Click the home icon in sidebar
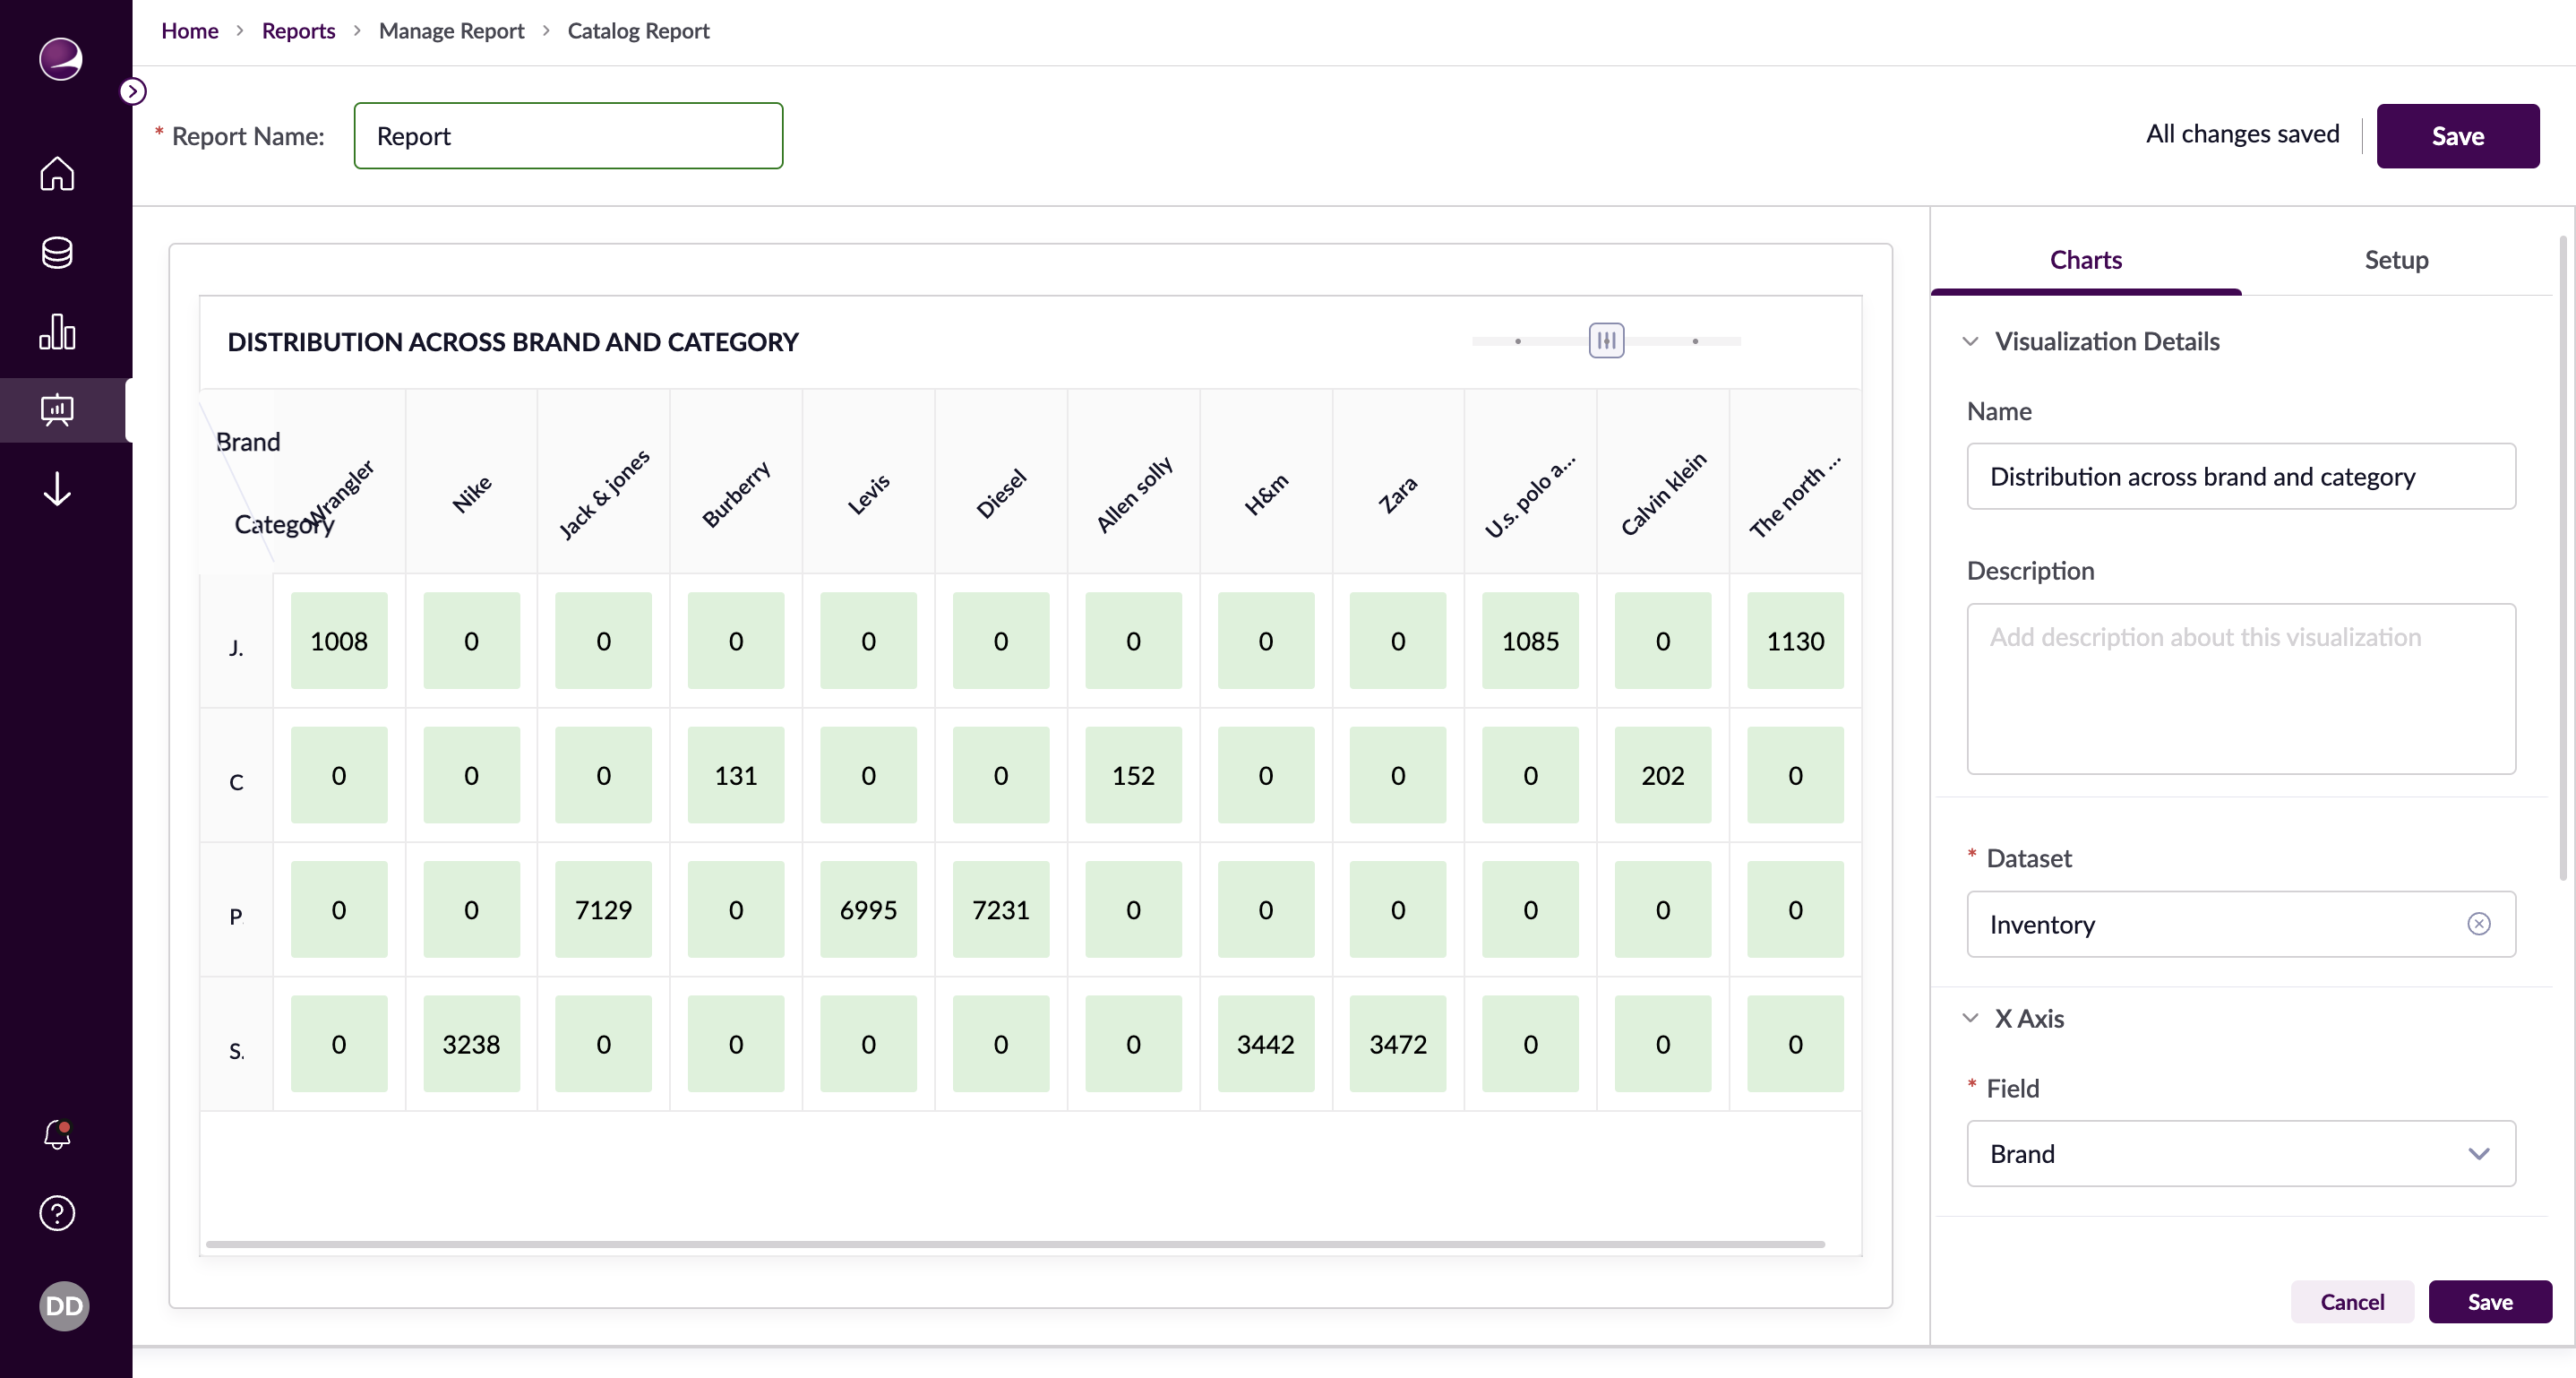Viewport: 2576px width, 1378px height. pyautogui.click(x=57, y=173)
